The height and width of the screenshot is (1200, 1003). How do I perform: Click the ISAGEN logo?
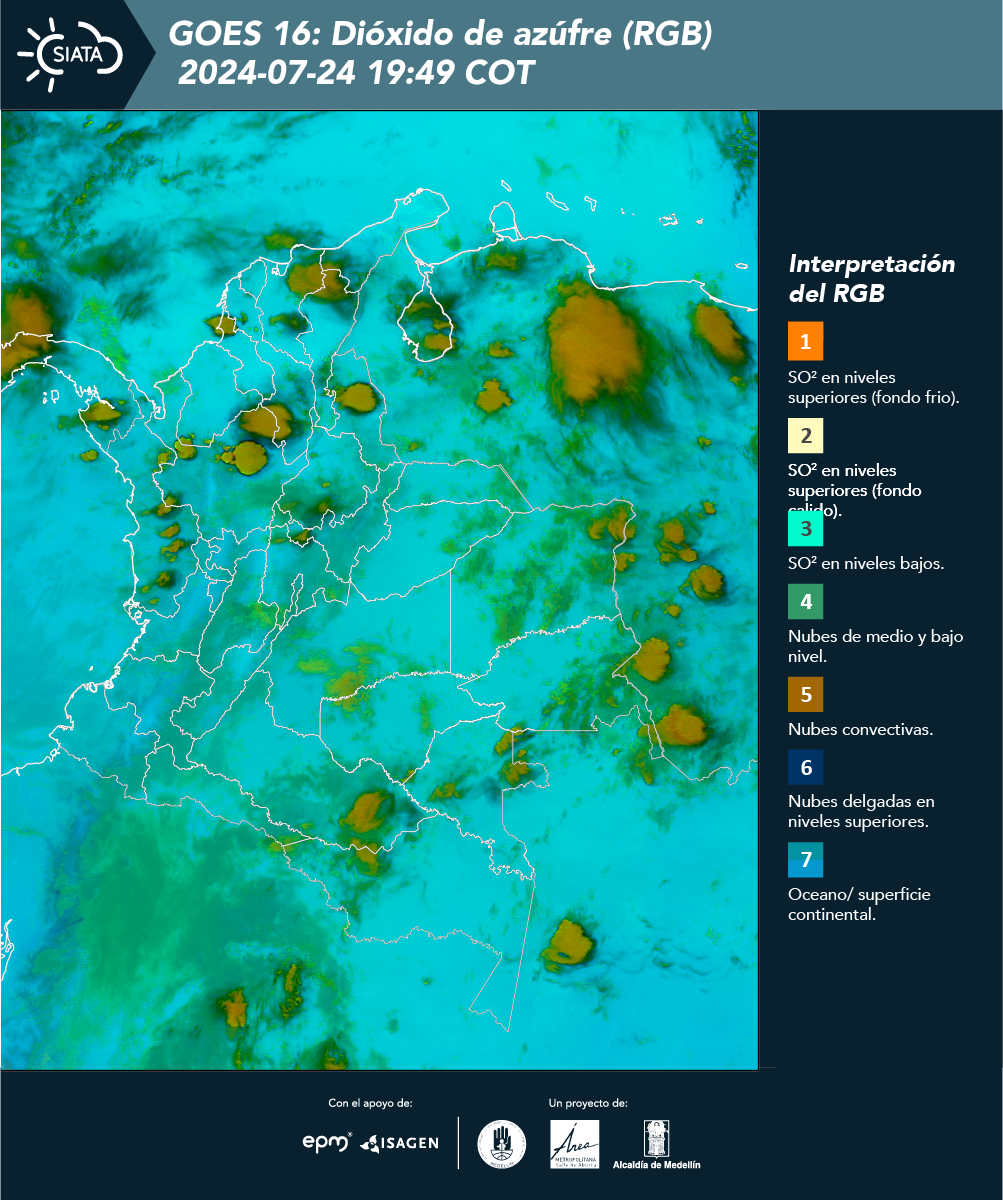[399, 1142]
